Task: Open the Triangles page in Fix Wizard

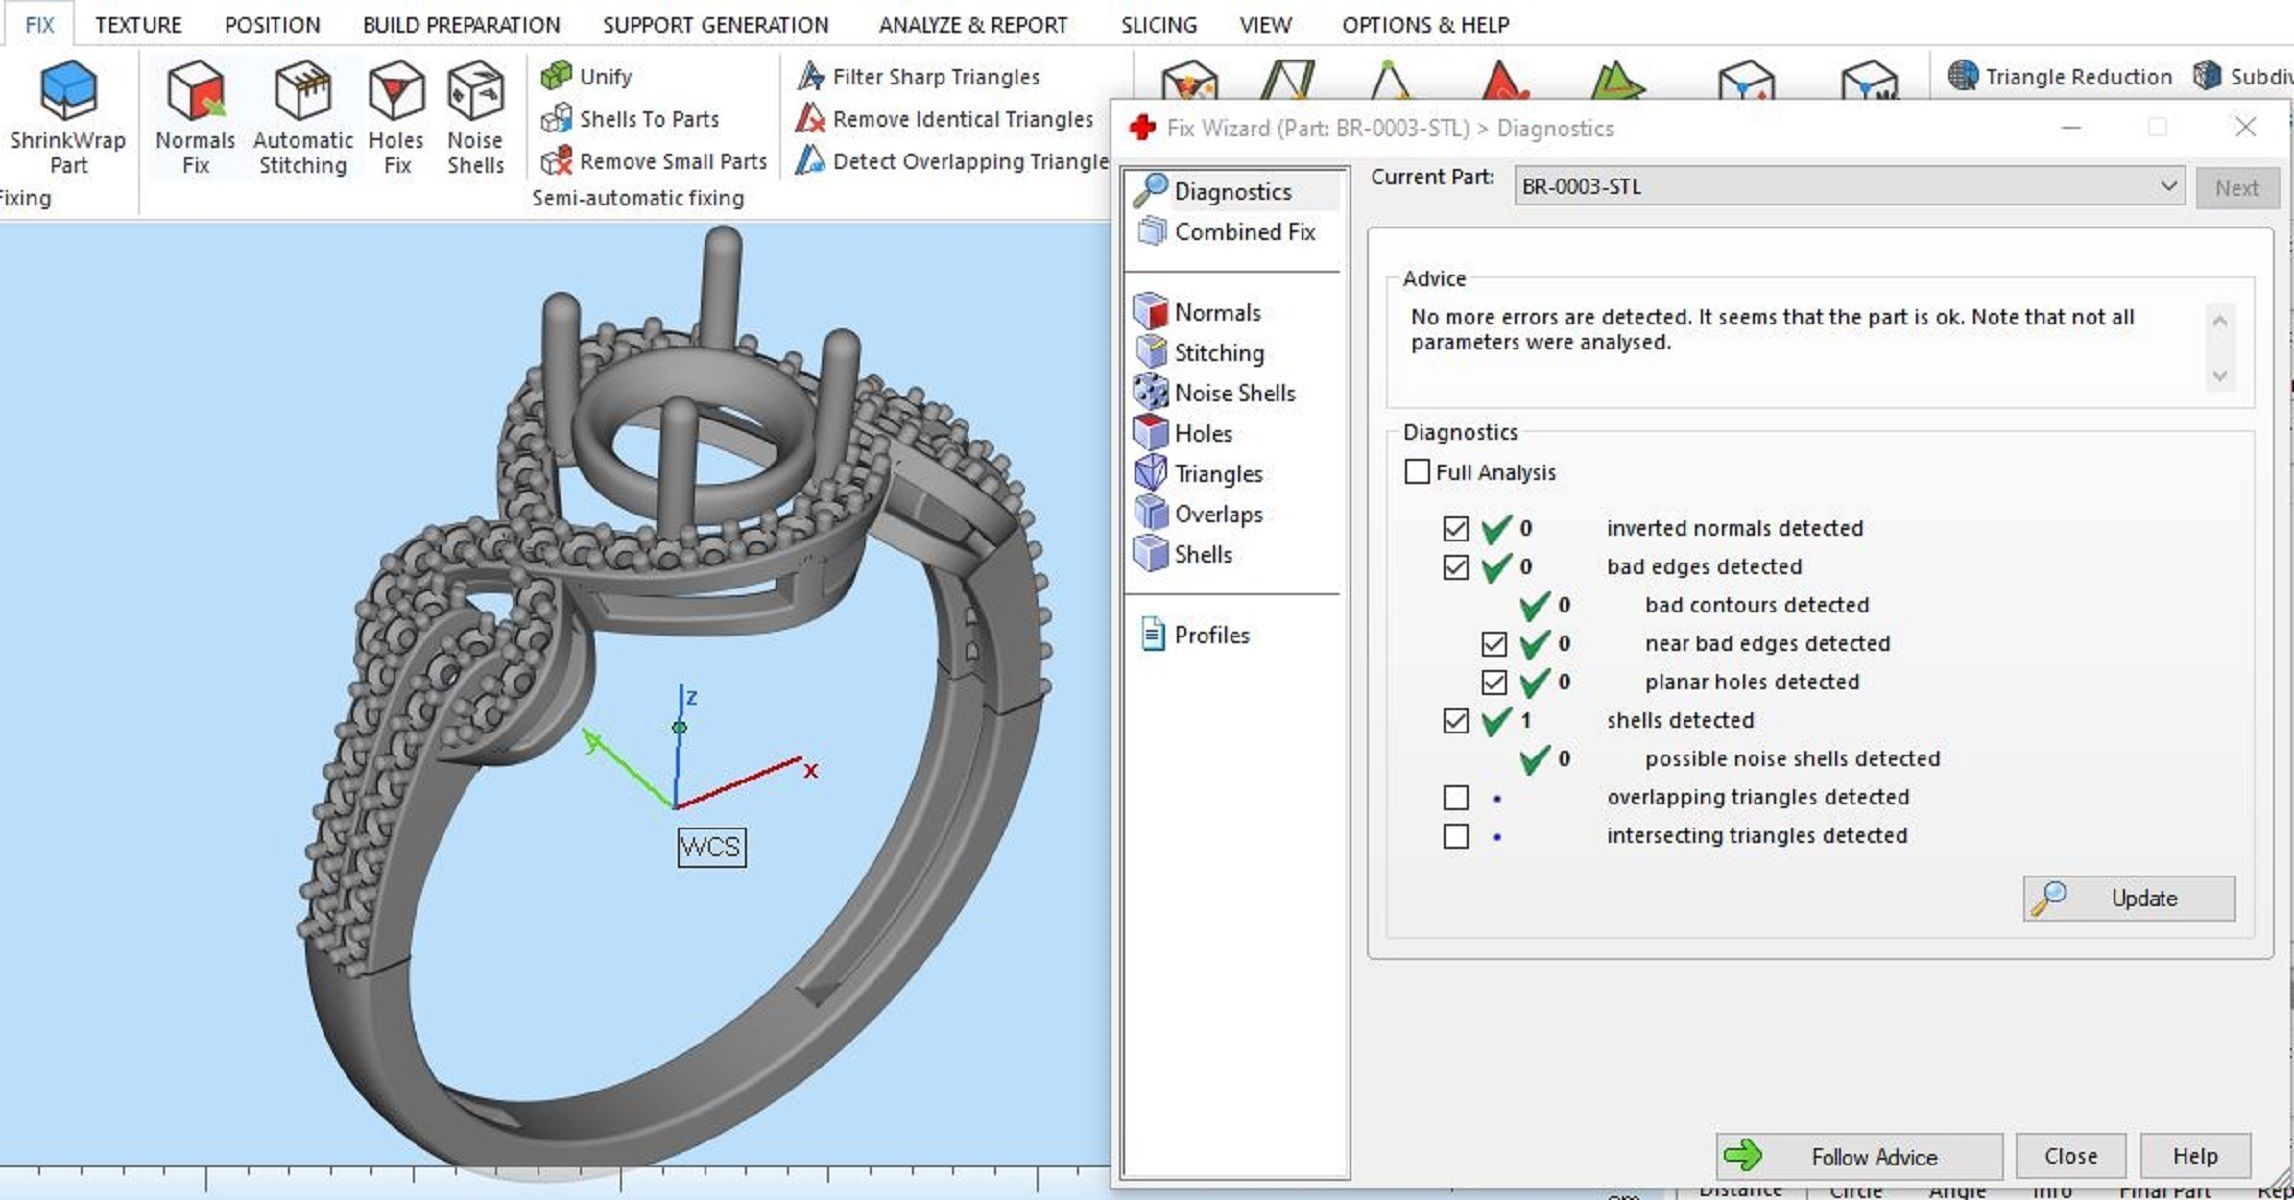Action: tap(1198, 473)
